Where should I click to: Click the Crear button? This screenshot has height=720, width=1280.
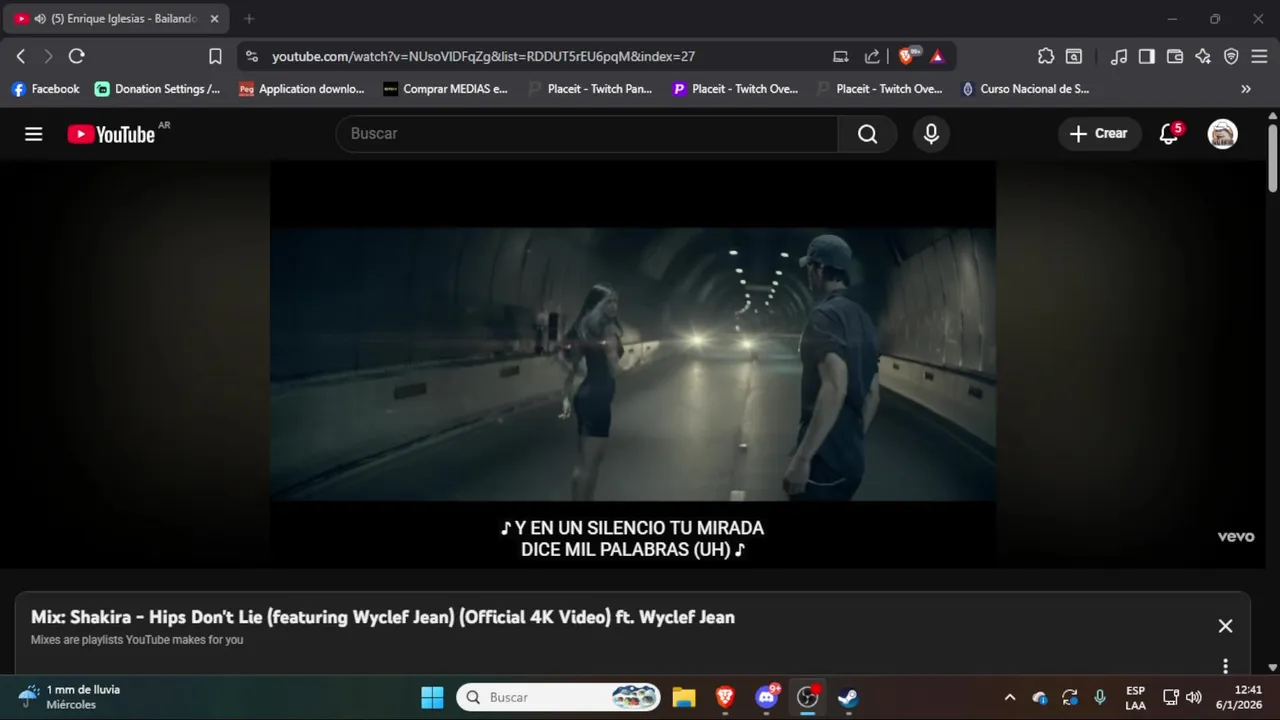[1099, 134]
